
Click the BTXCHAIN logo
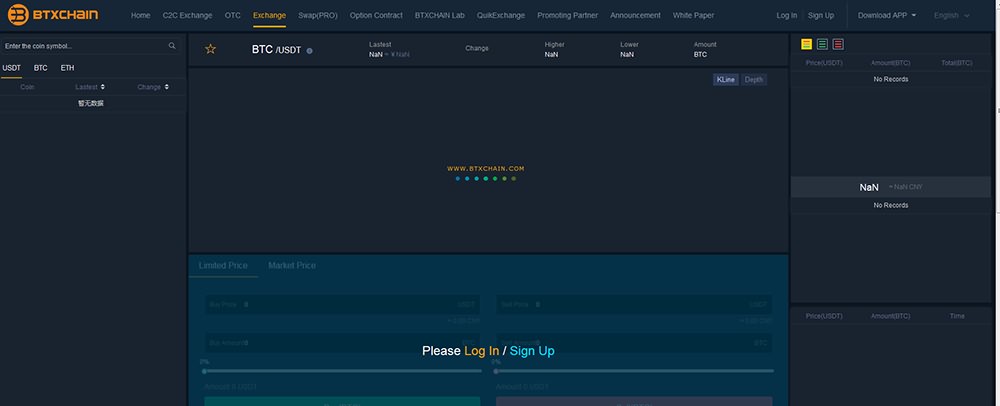[53, 15]
